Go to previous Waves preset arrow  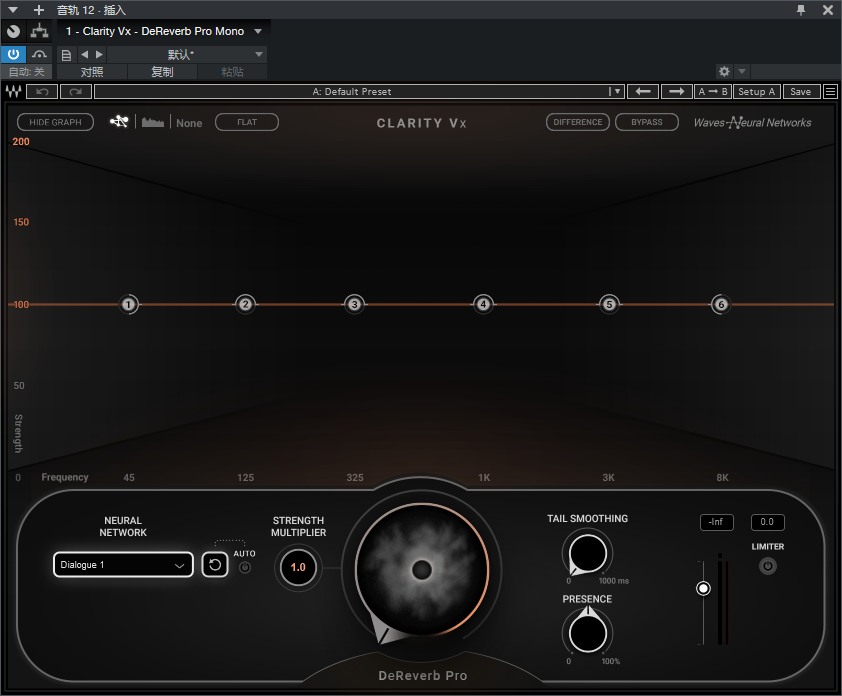pos(643,92)
